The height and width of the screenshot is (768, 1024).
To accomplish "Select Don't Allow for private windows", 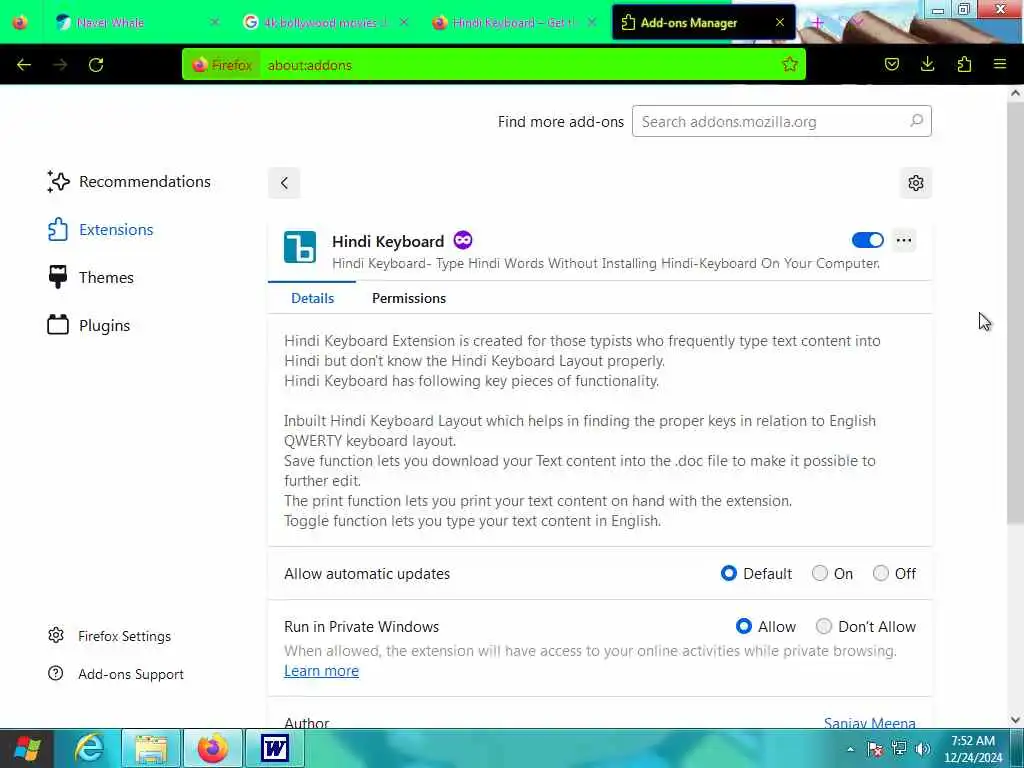I will (x=824, y=626).
